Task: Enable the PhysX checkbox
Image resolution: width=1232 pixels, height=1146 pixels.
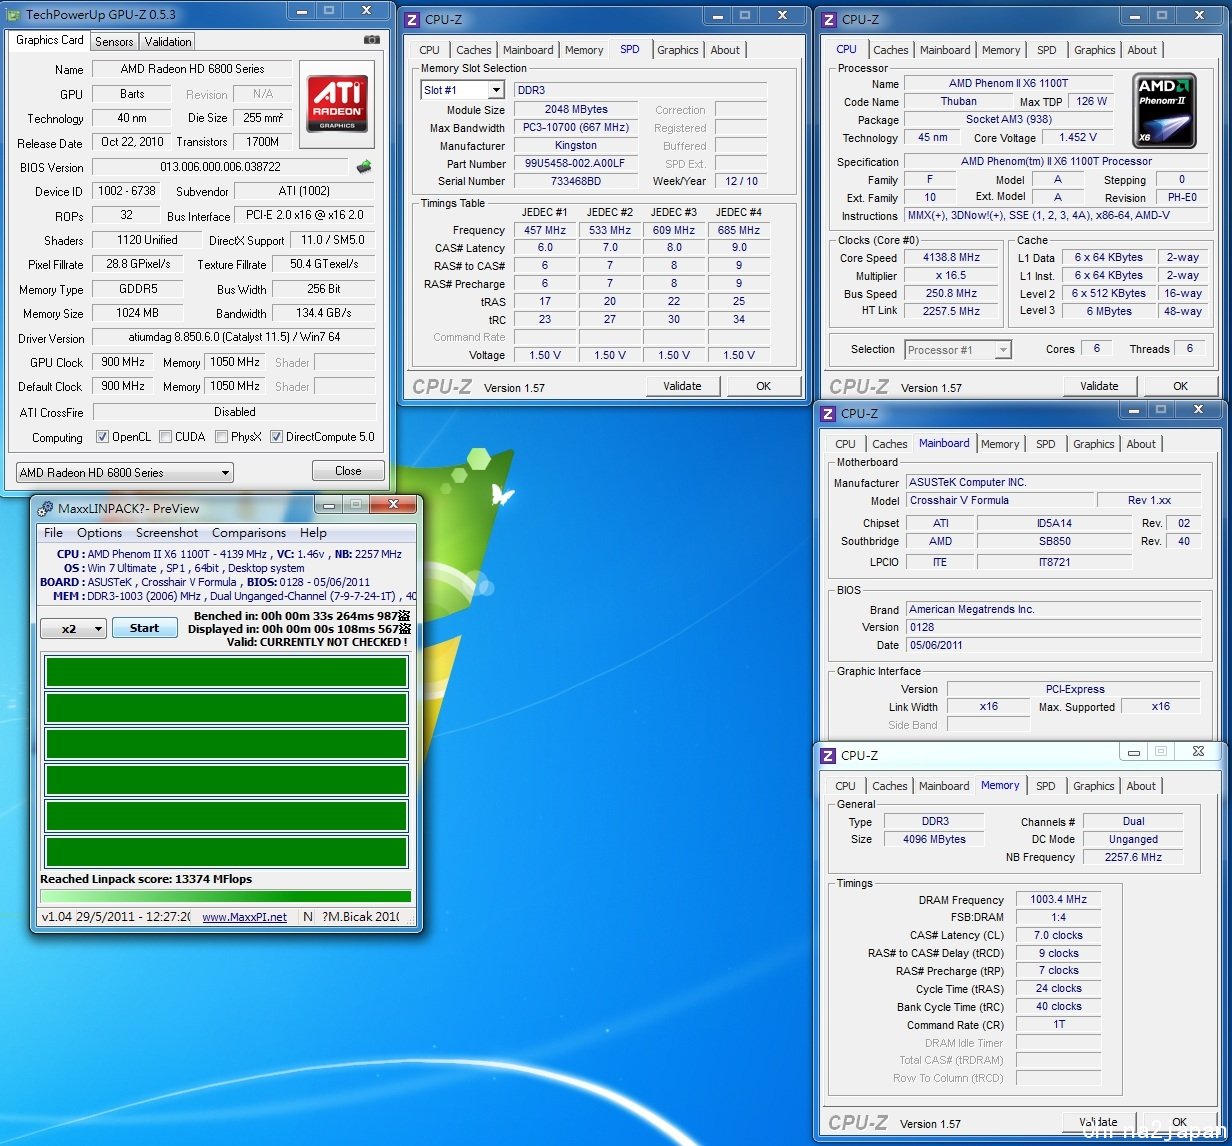Action: tap(221, 437)
